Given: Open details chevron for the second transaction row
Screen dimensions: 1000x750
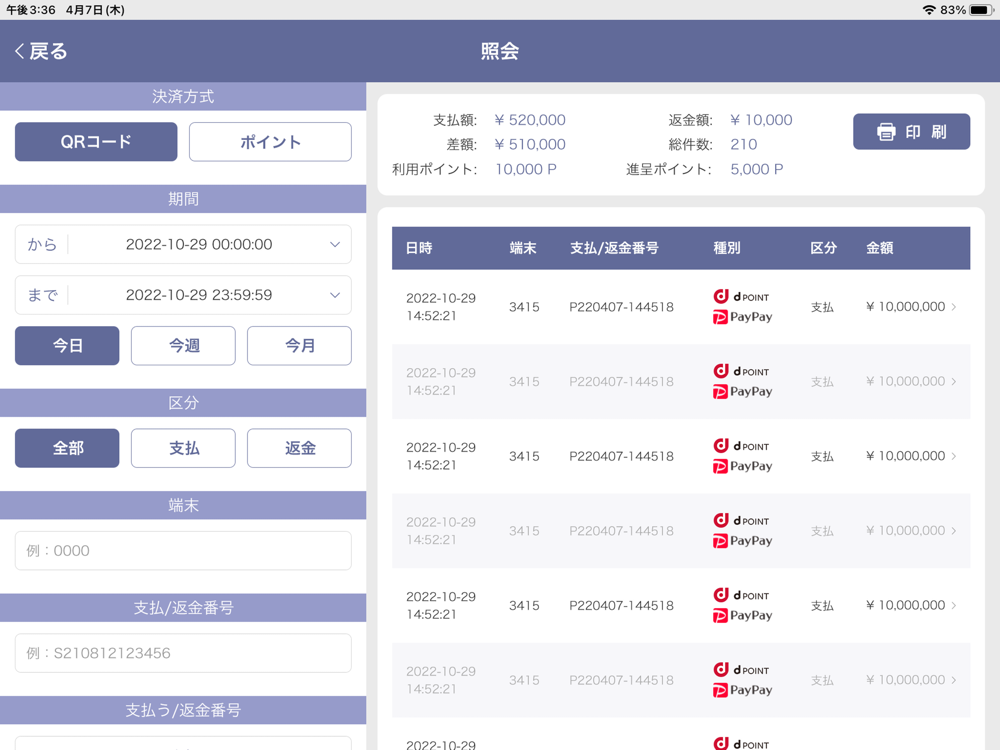Looking at the screenshot, I should 954,381.
